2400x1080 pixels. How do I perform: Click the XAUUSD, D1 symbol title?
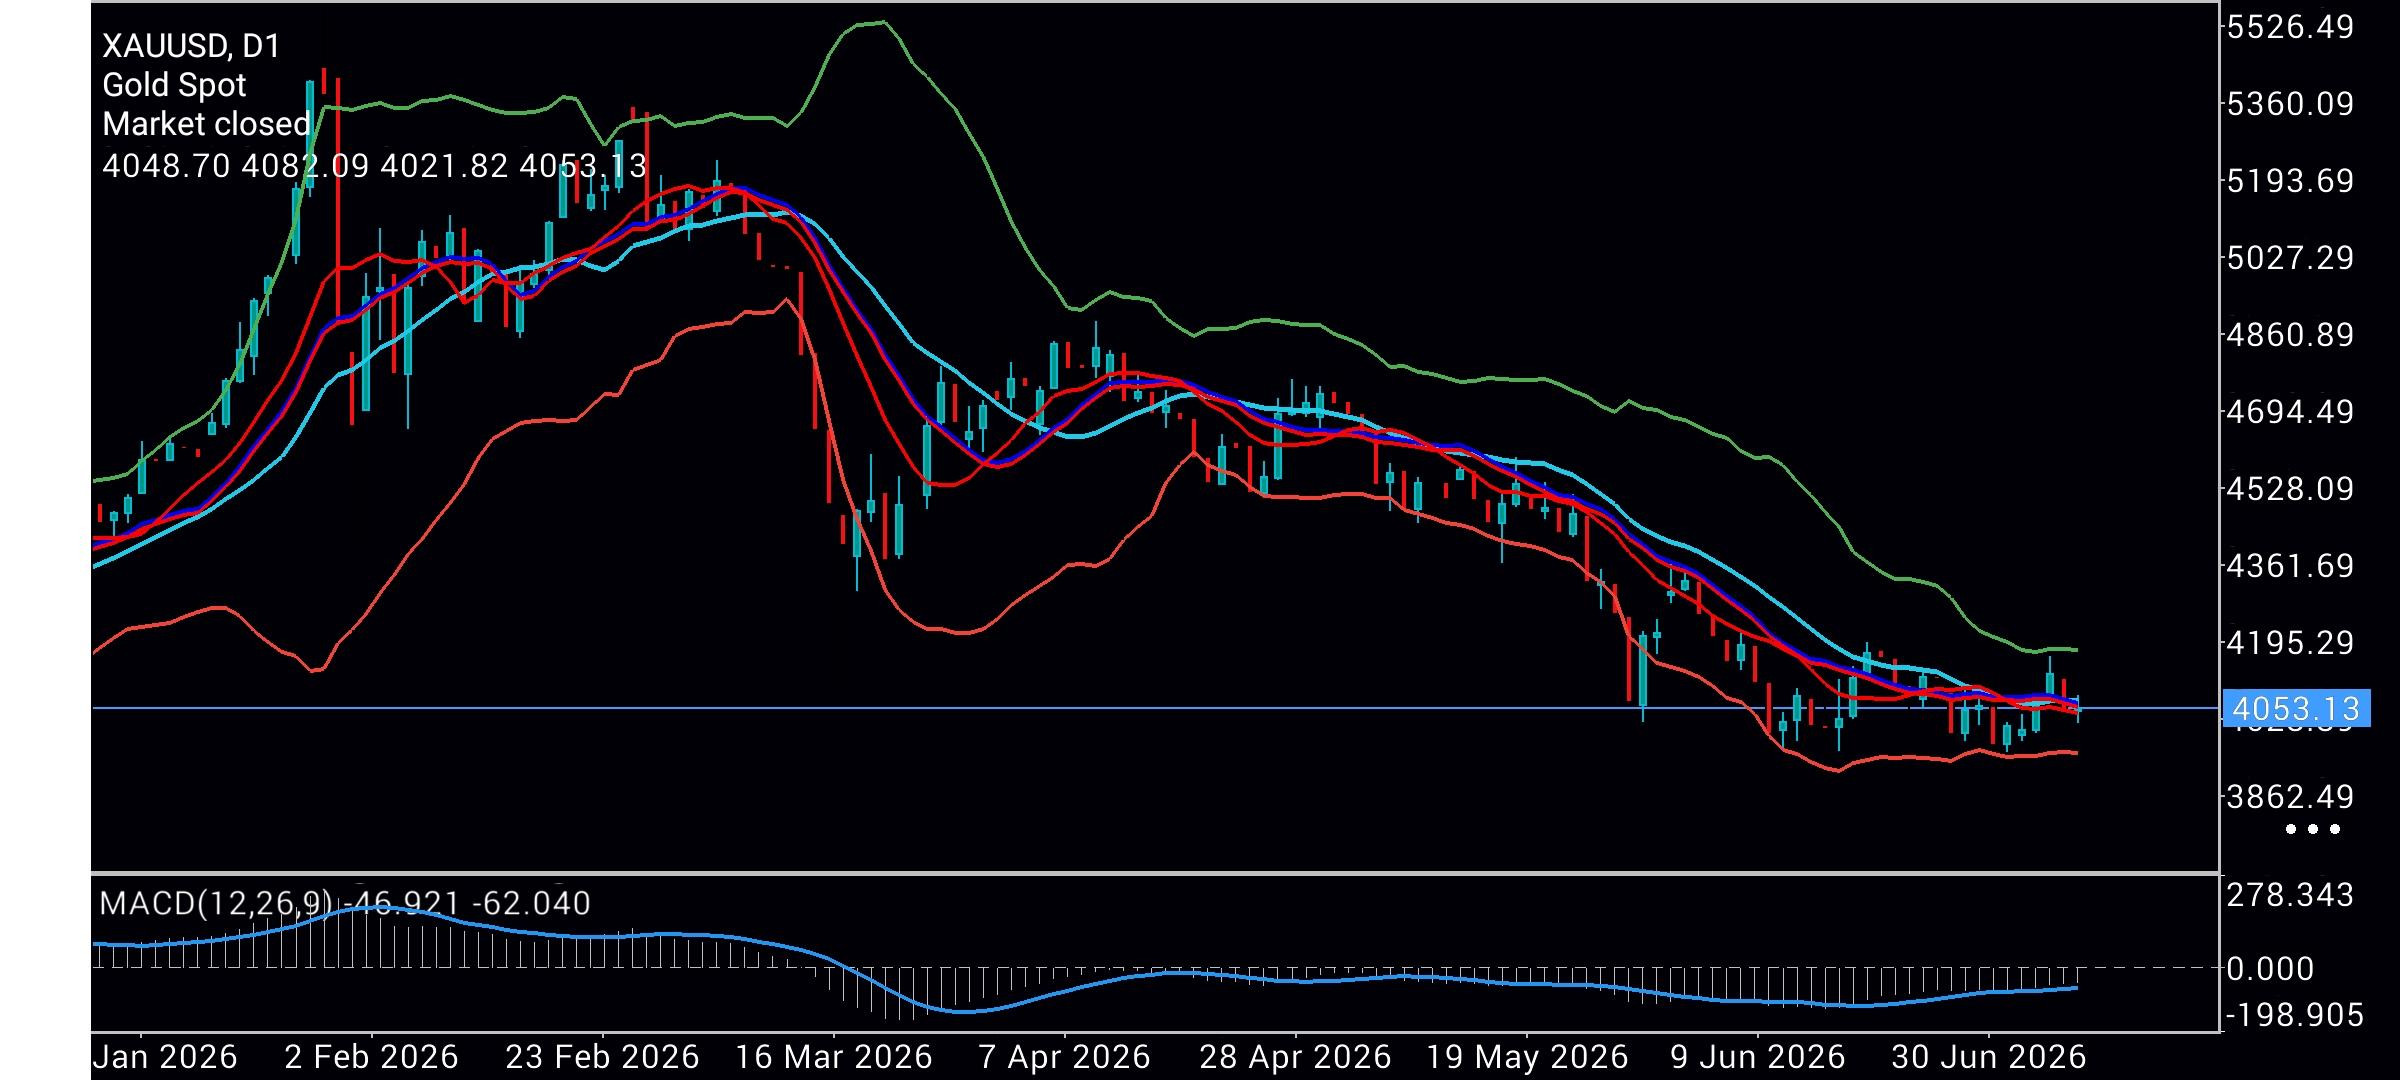pyautogui.click(x=191, y=46)
